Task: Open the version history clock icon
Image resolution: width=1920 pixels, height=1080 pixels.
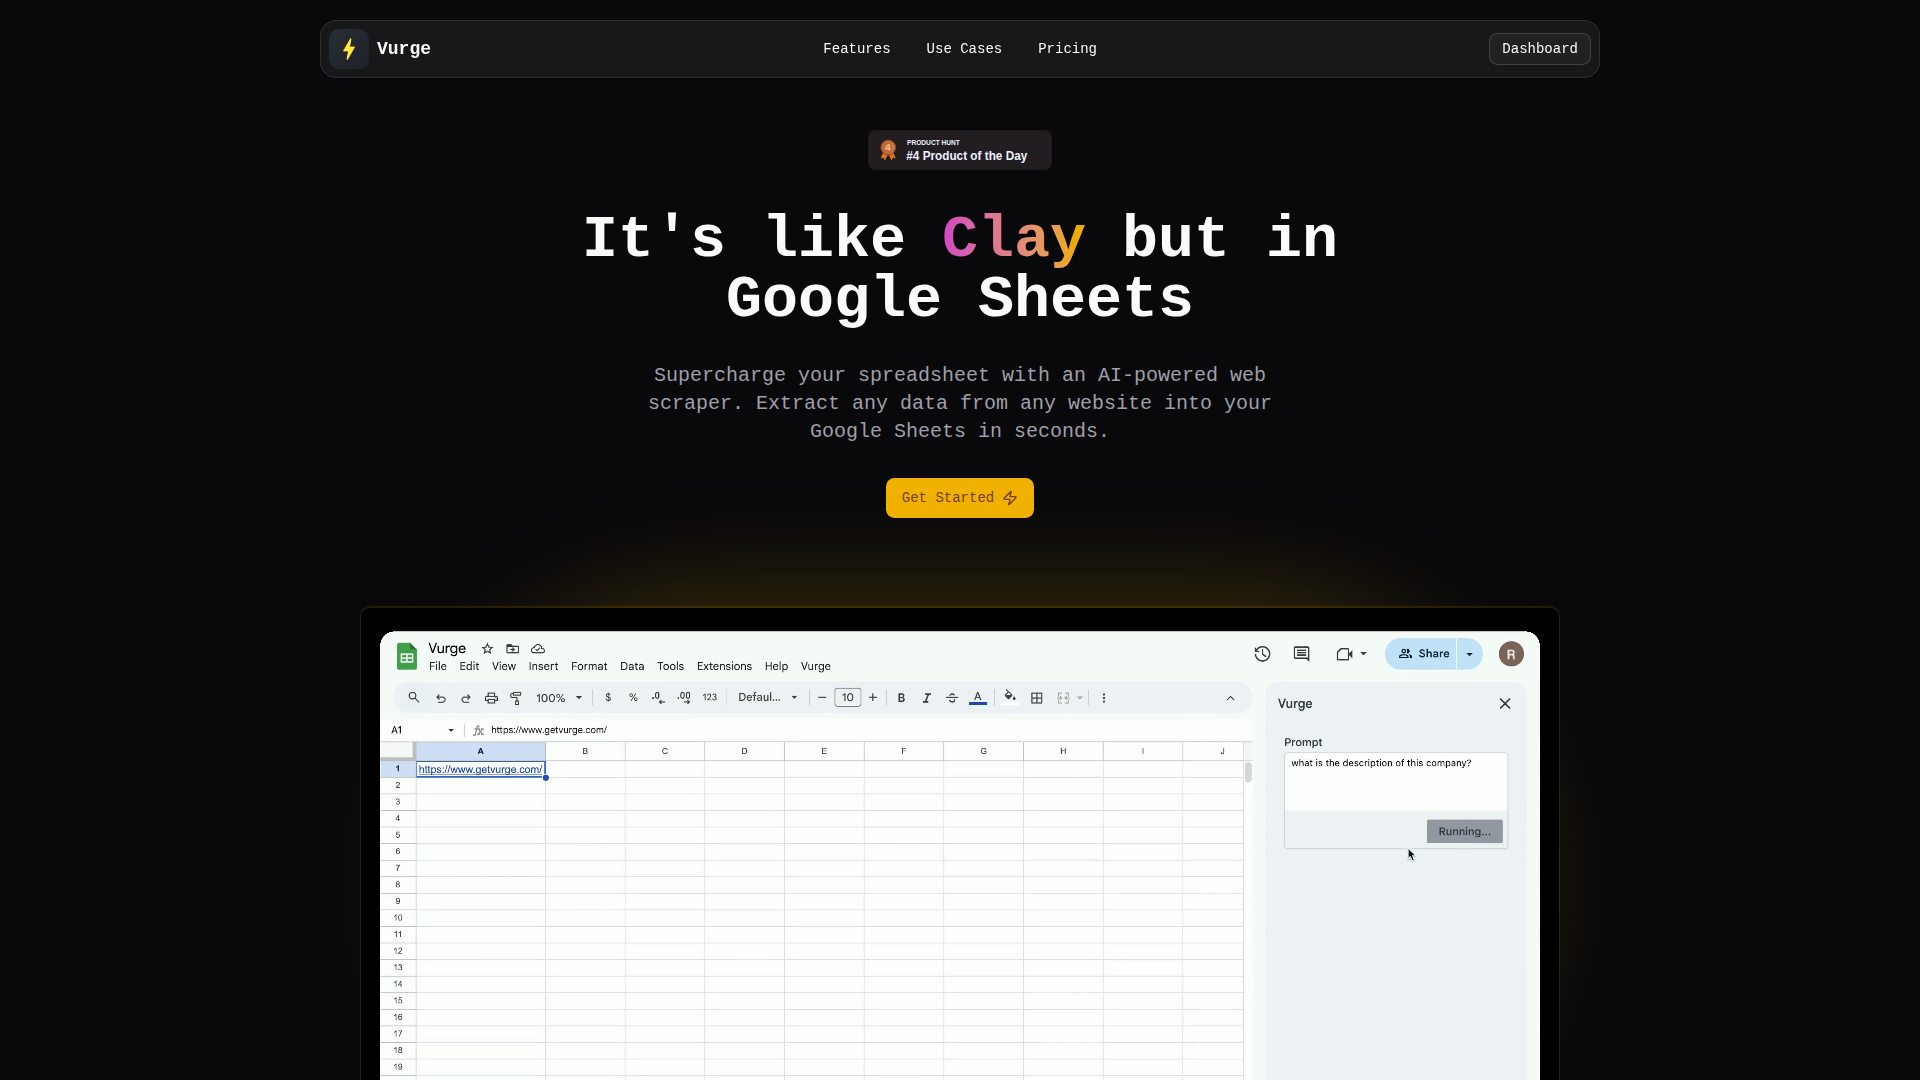Action: coord(1262,654)
